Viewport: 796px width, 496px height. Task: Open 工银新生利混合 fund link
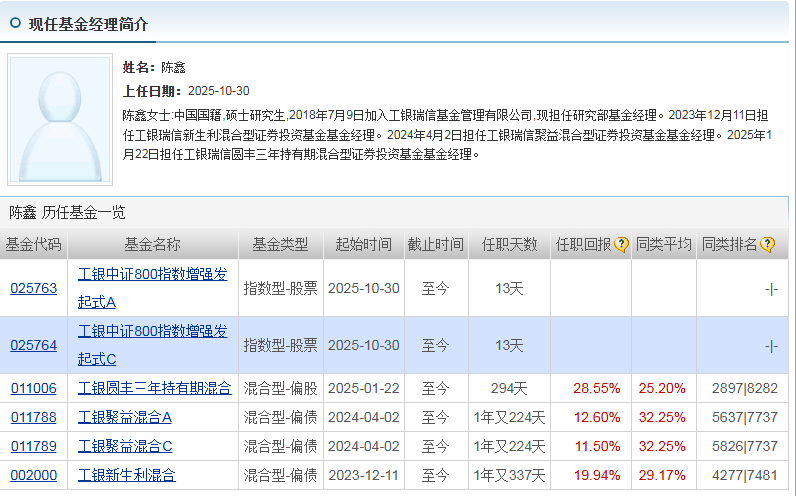point(127,475)
